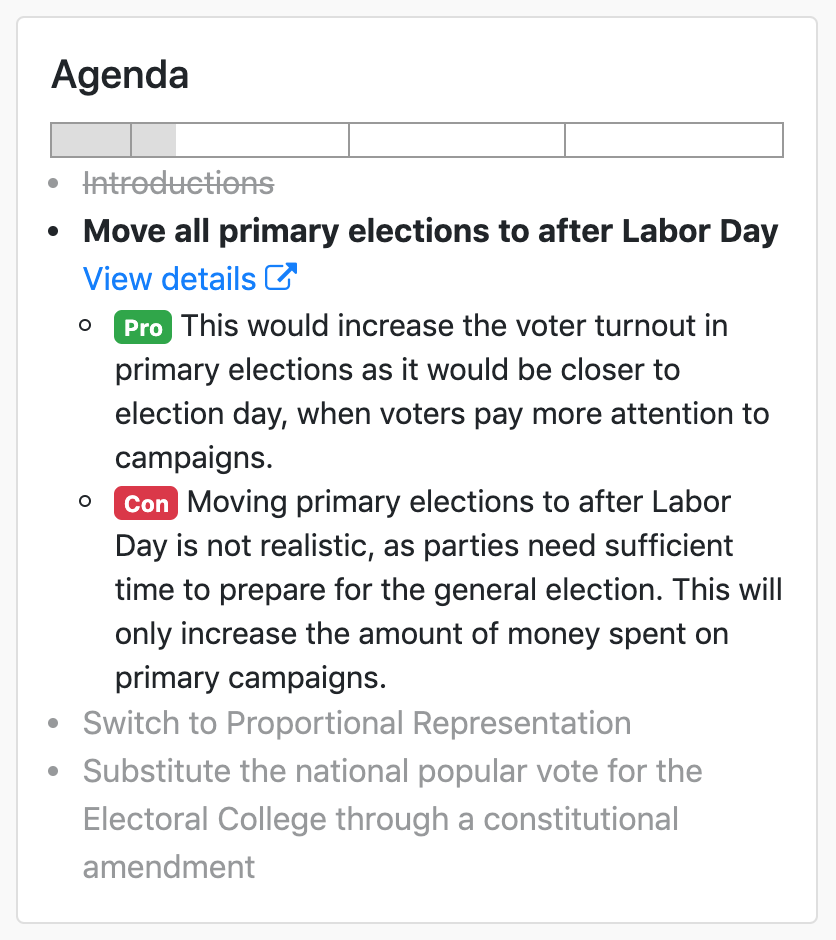Select 'Switch to Proportional Representation' agenda item

click(357, 723)
